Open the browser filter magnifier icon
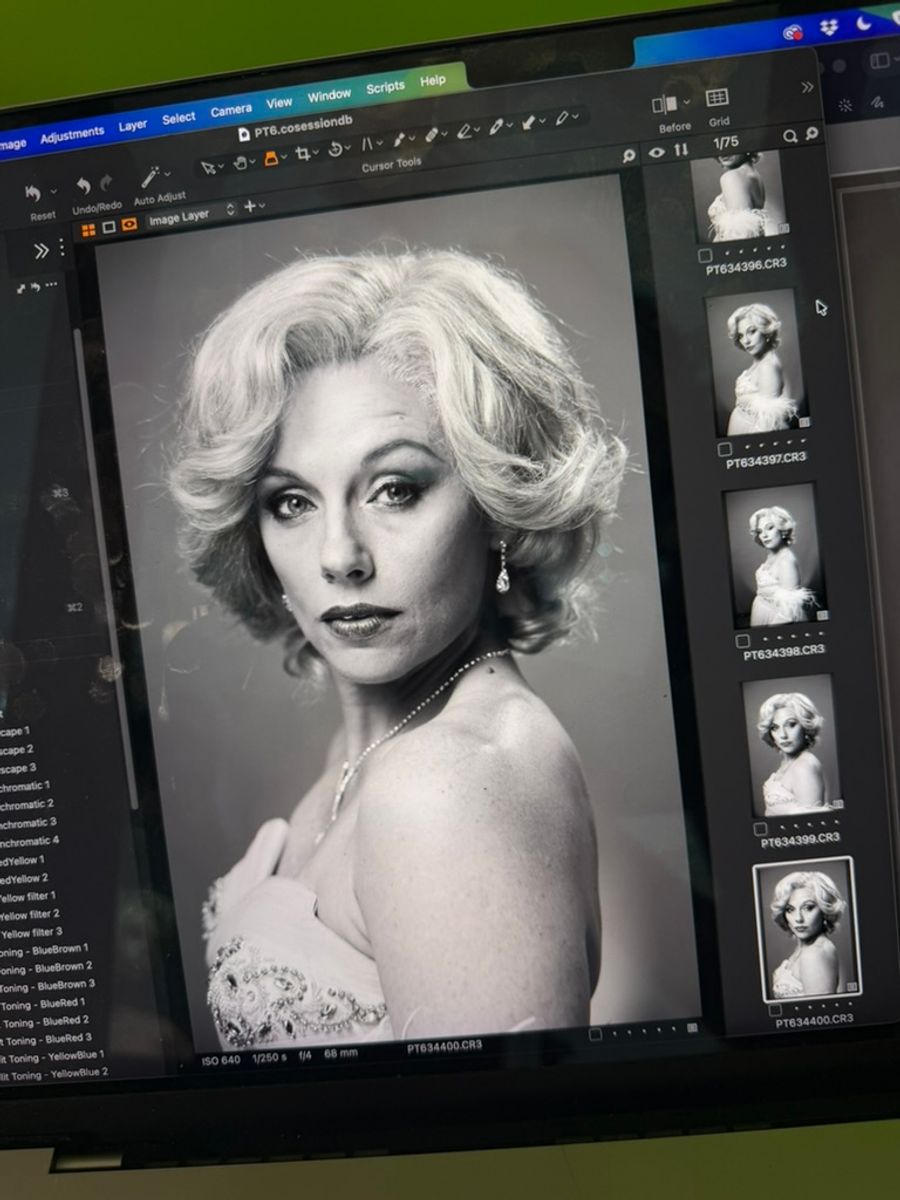900x1200 pixels. (x=812, y=133)
